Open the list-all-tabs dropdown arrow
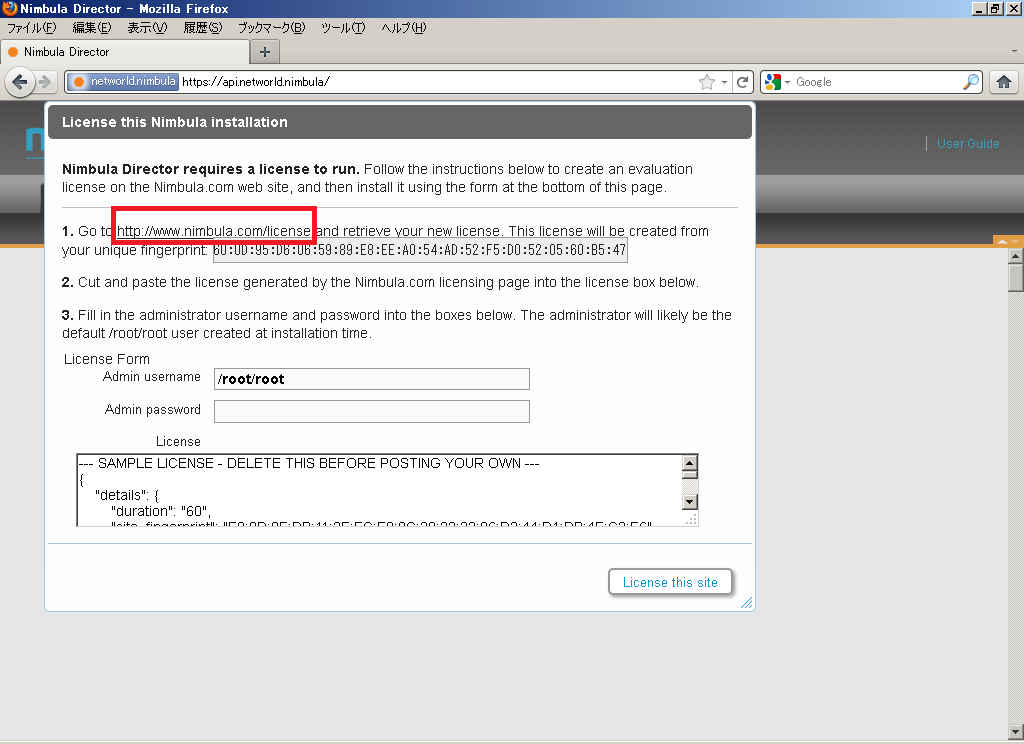This screenshot has height=744, width=1024. click(x=1014, y=52)
